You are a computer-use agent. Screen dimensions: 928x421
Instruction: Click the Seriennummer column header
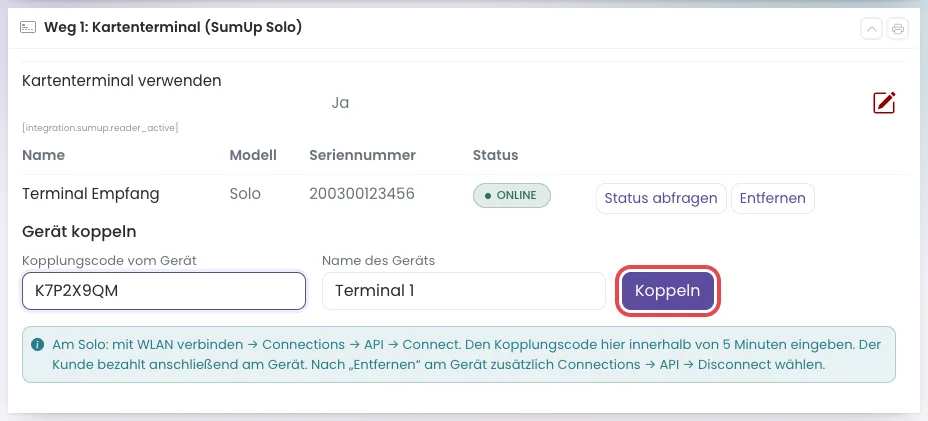[x=362, y=155]
